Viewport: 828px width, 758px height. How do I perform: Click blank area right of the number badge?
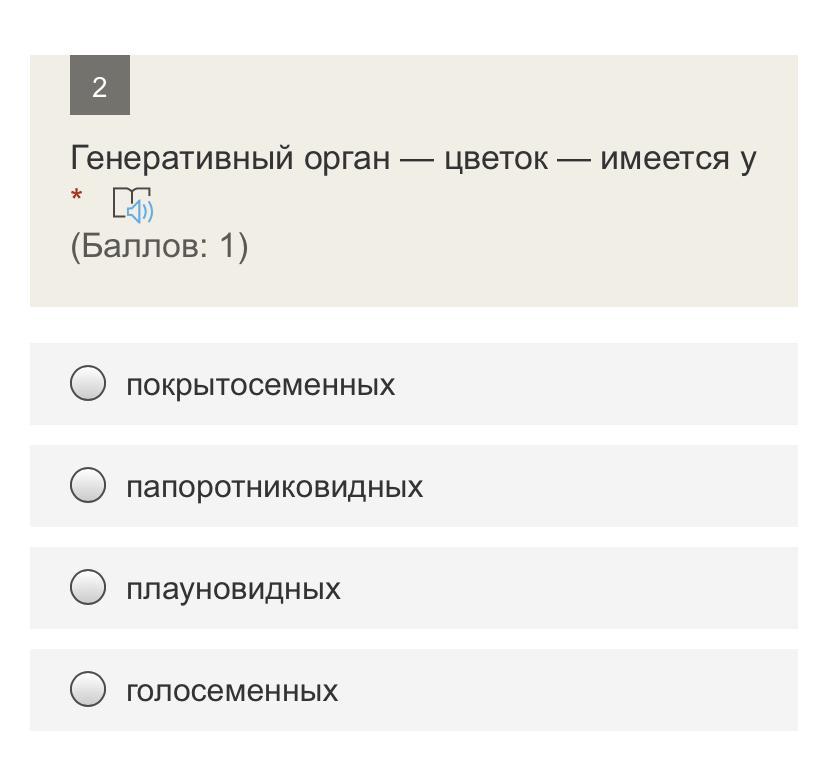click(x=450, y=87)
